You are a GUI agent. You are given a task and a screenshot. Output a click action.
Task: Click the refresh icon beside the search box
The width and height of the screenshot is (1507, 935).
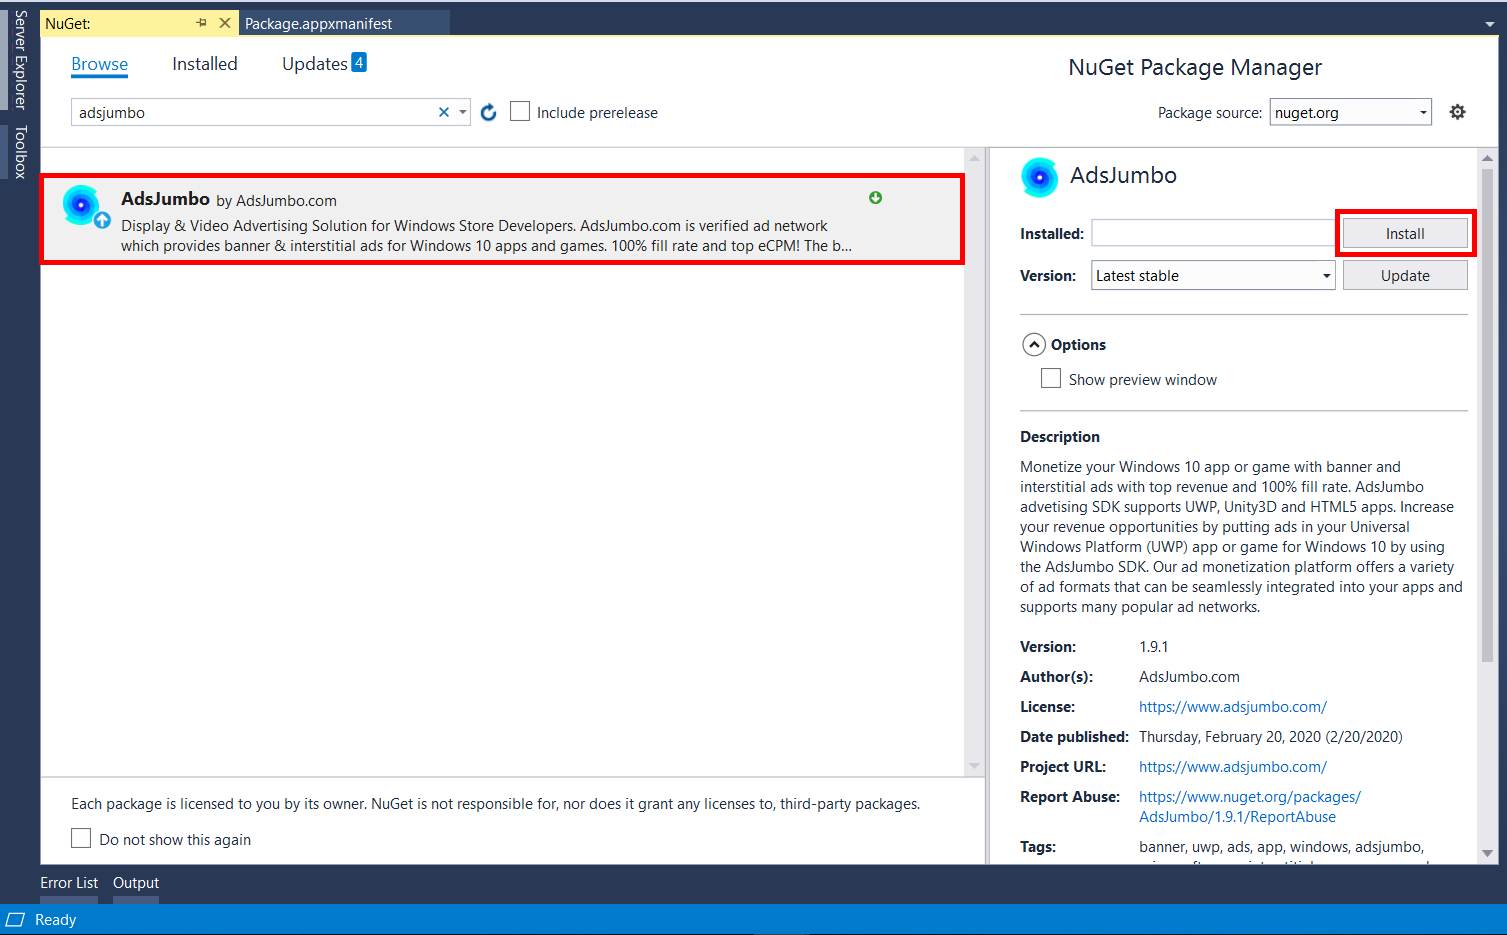point(488,113)
